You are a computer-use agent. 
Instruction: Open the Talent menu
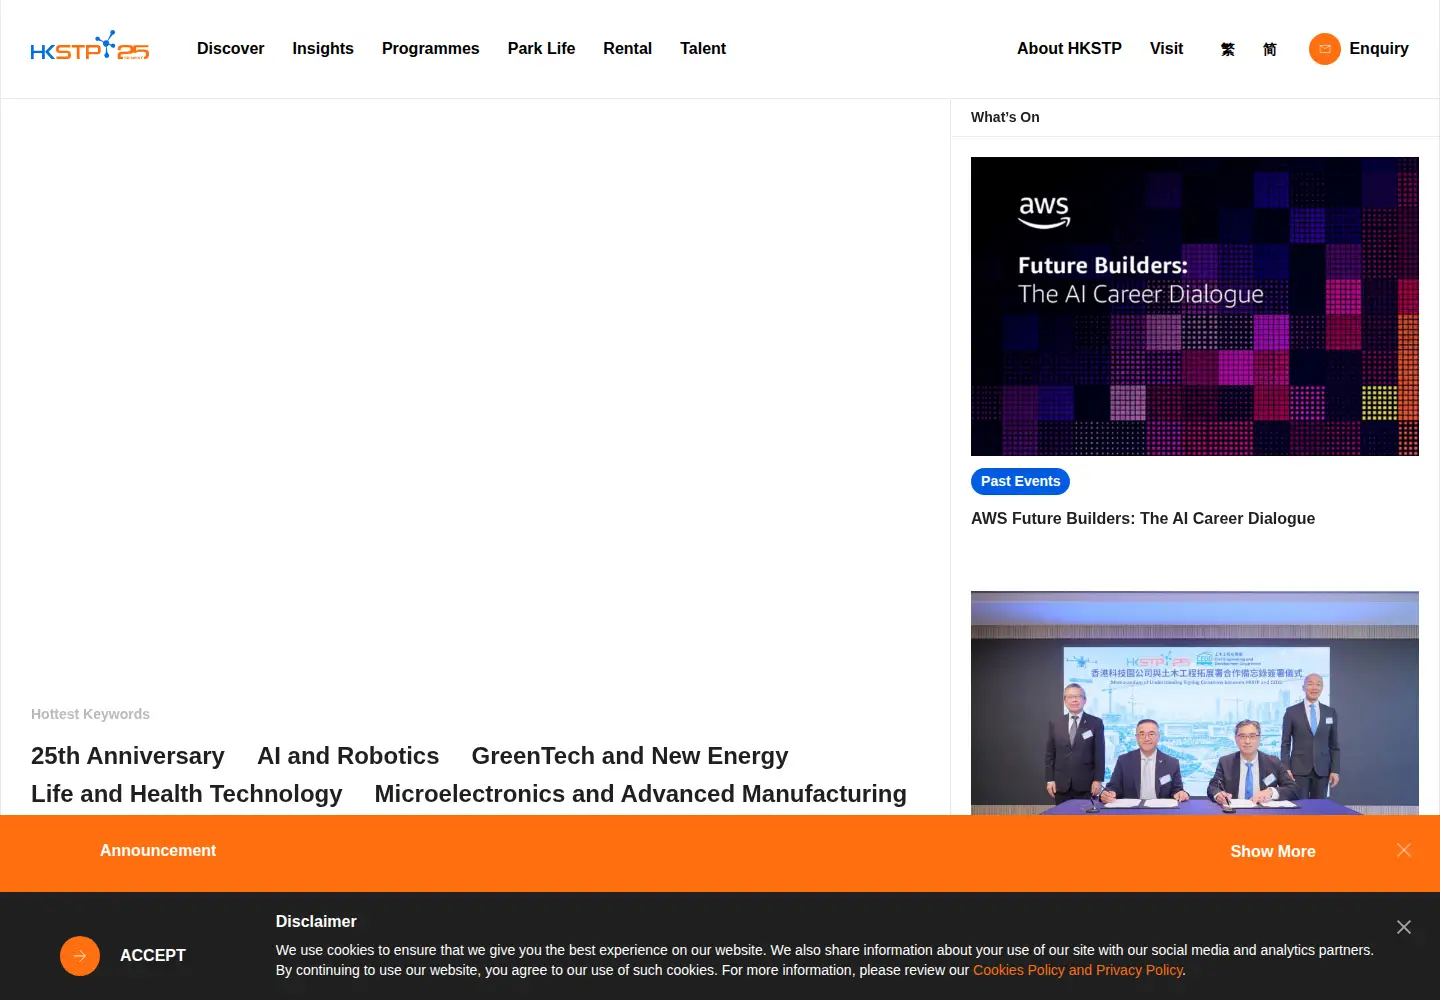click(x=703, y=48)
